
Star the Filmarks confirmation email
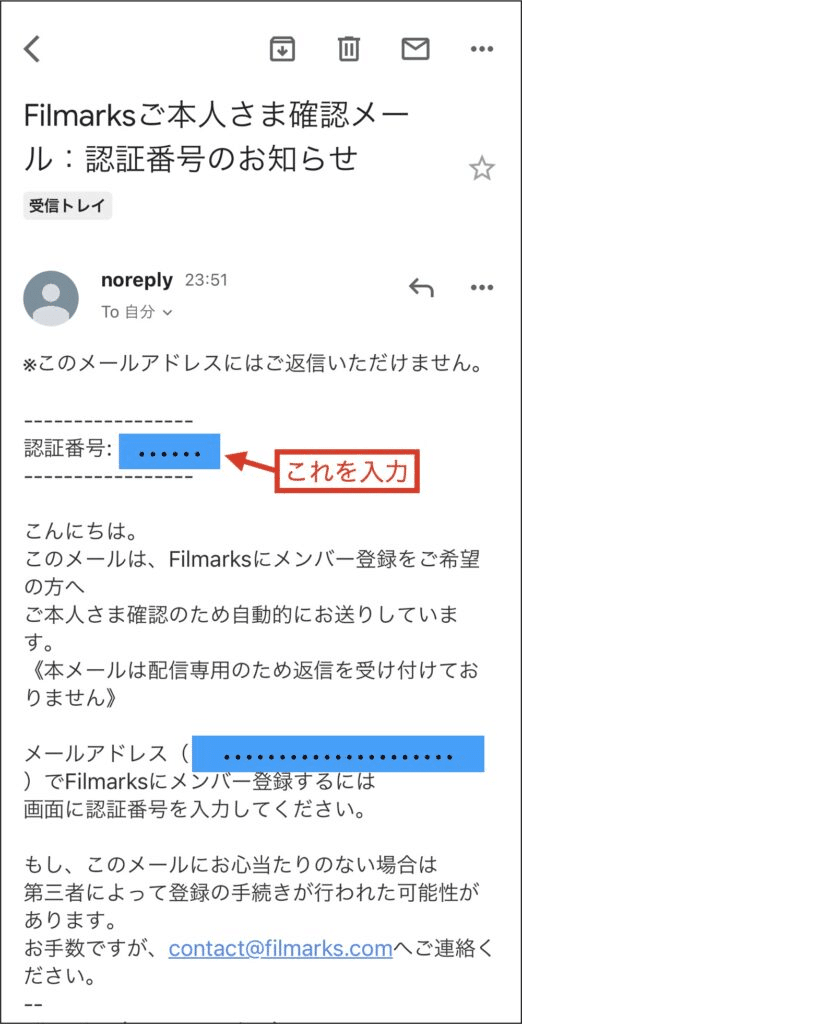(482, 168)
